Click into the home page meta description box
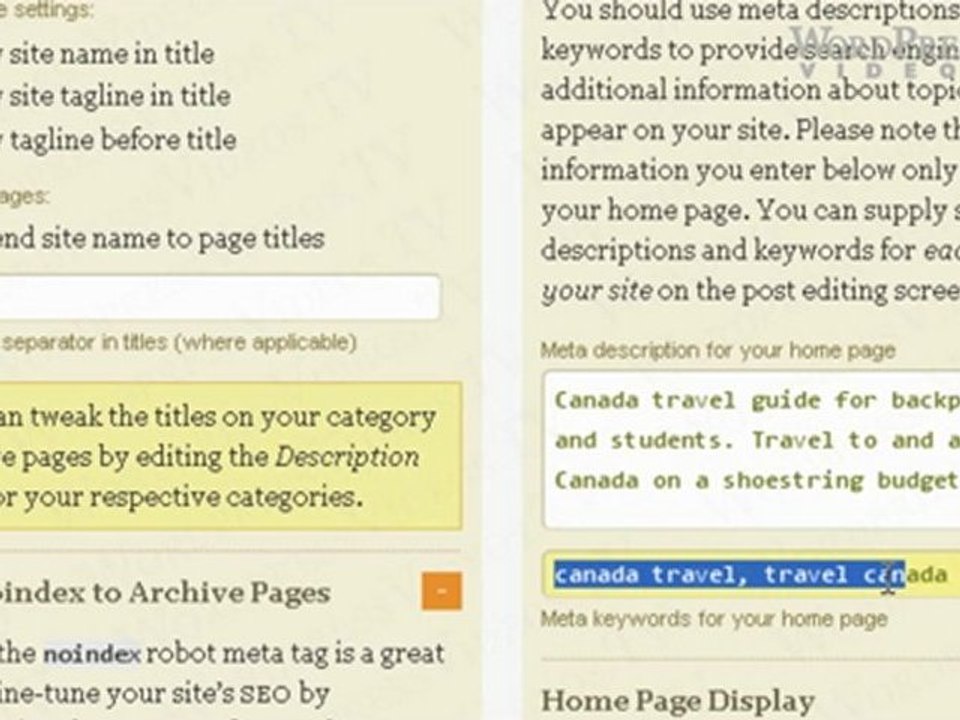 click(751, 449)
